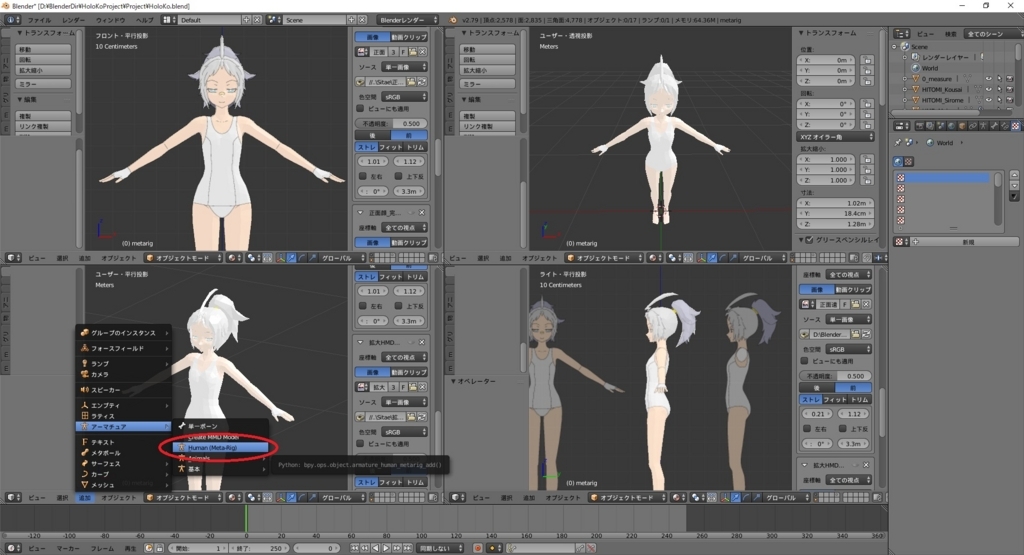Choose Human (Meta-Rig) from armature submenu
Screen dimensions: 1024x555
click(219, 448)
